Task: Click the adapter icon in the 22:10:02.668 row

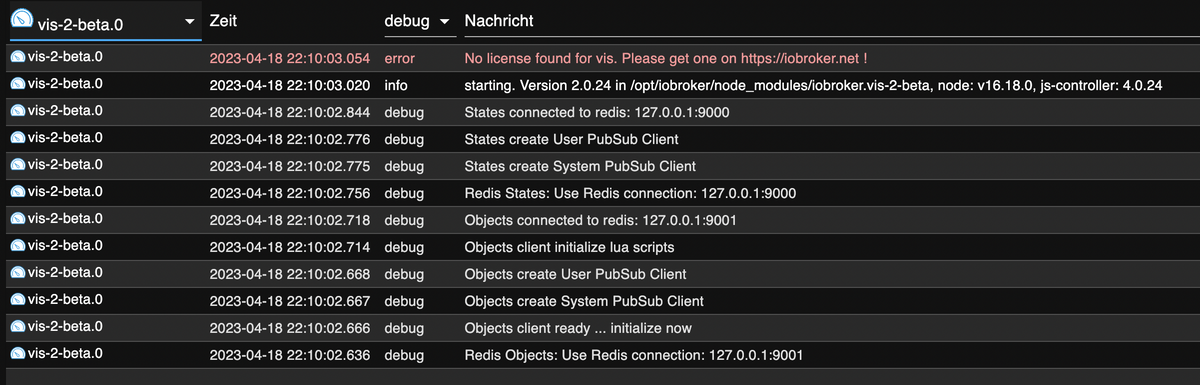Action: 17,273
